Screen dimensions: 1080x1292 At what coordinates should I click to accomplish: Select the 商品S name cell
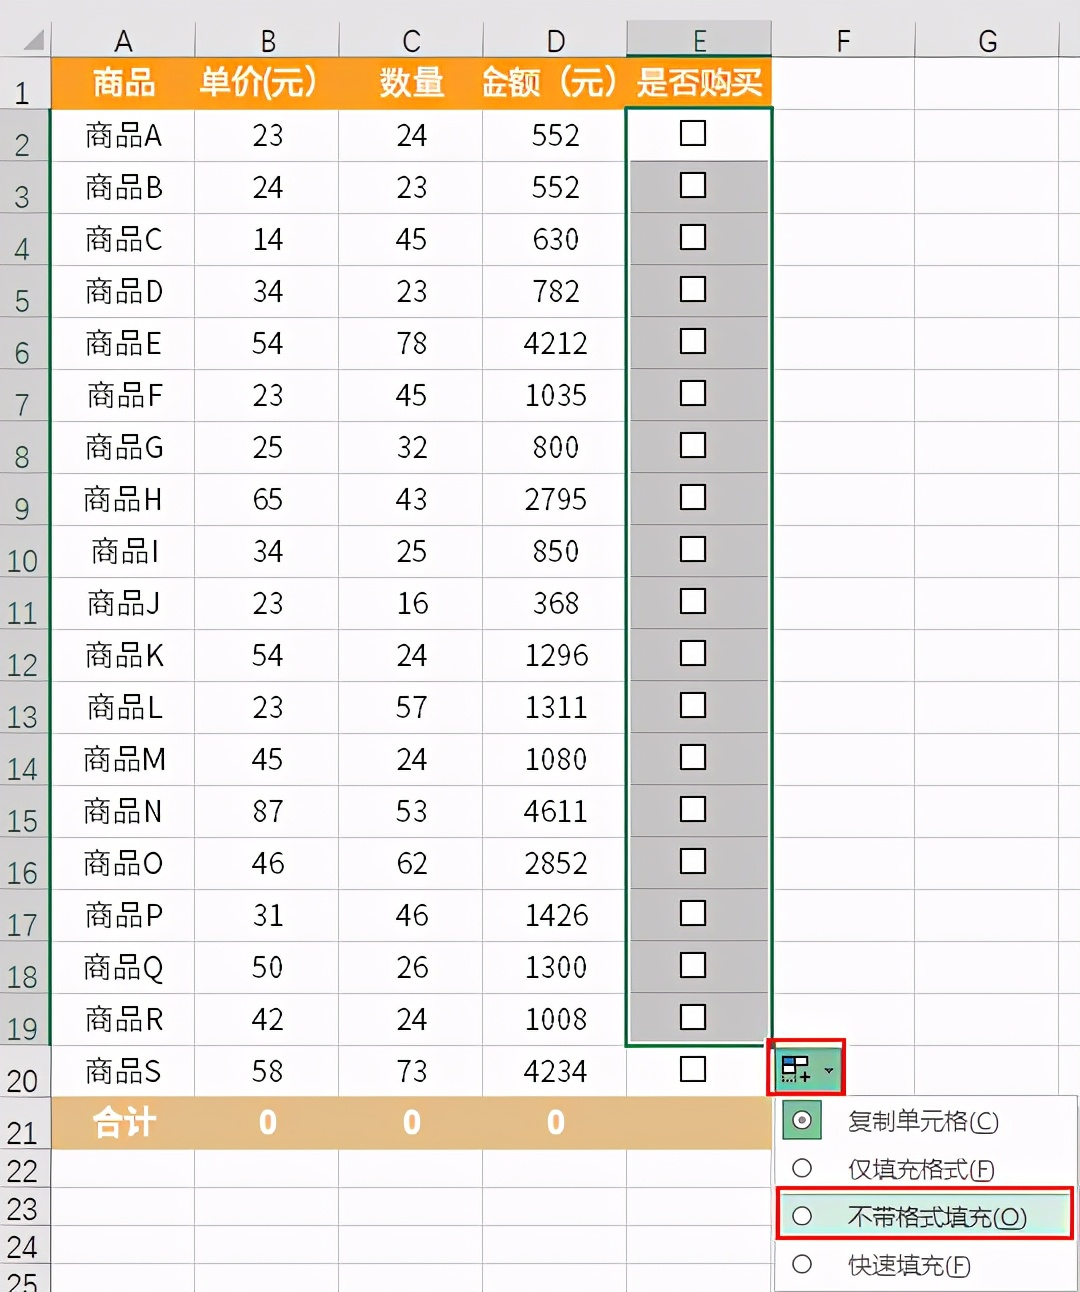click(123, 1071)
